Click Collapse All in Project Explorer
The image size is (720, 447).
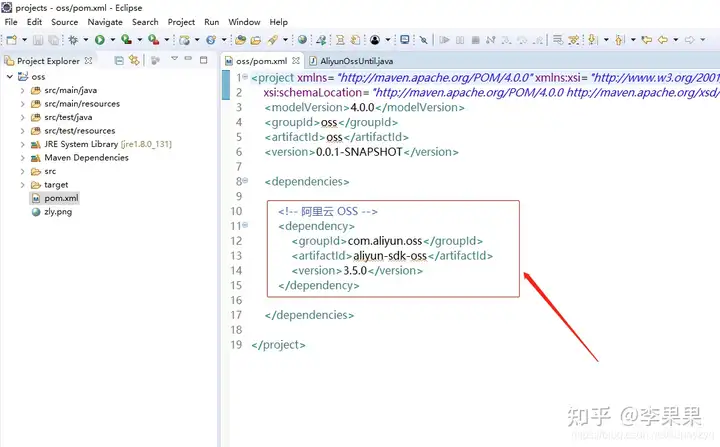click(119, 60)
